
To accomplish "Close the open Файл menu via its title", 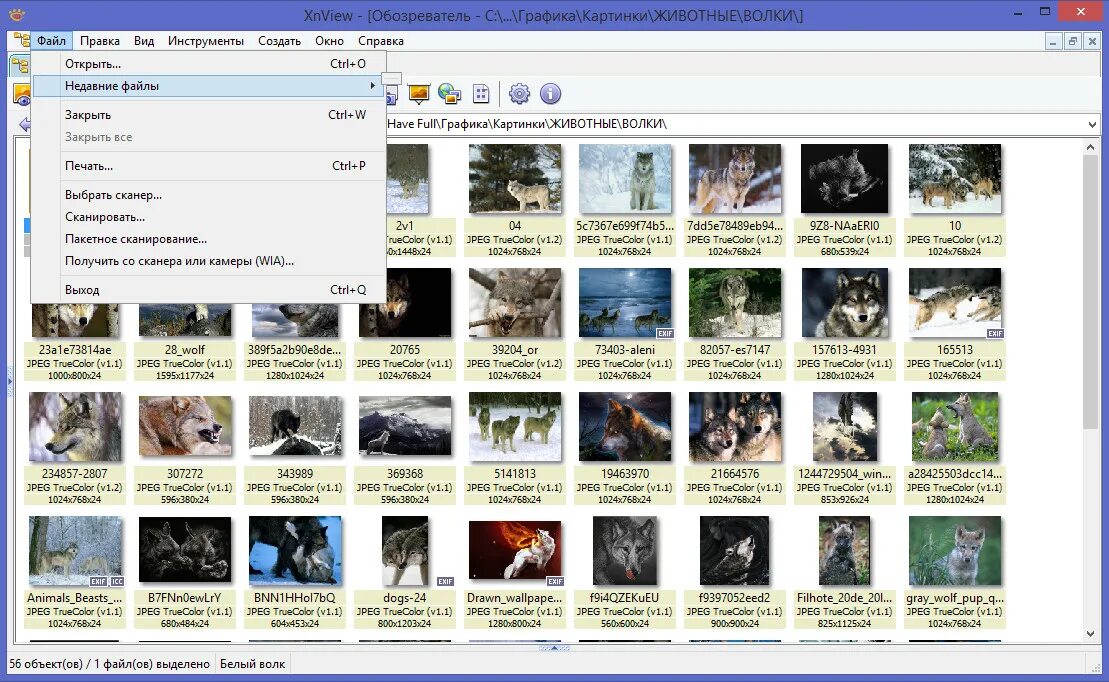I will pyautogui.click(x=52, y=41).
